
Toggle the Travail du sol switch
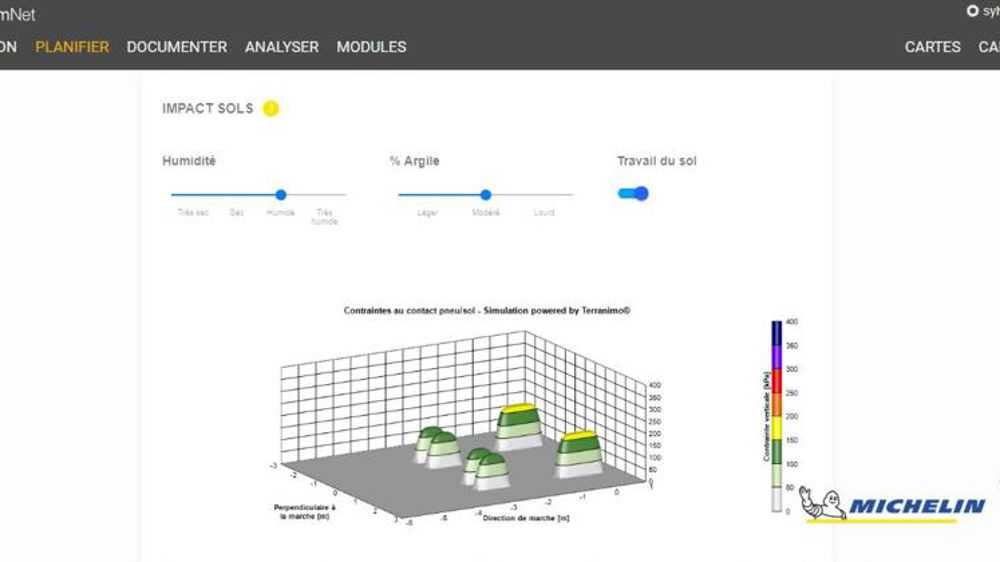tap(633, 193)
